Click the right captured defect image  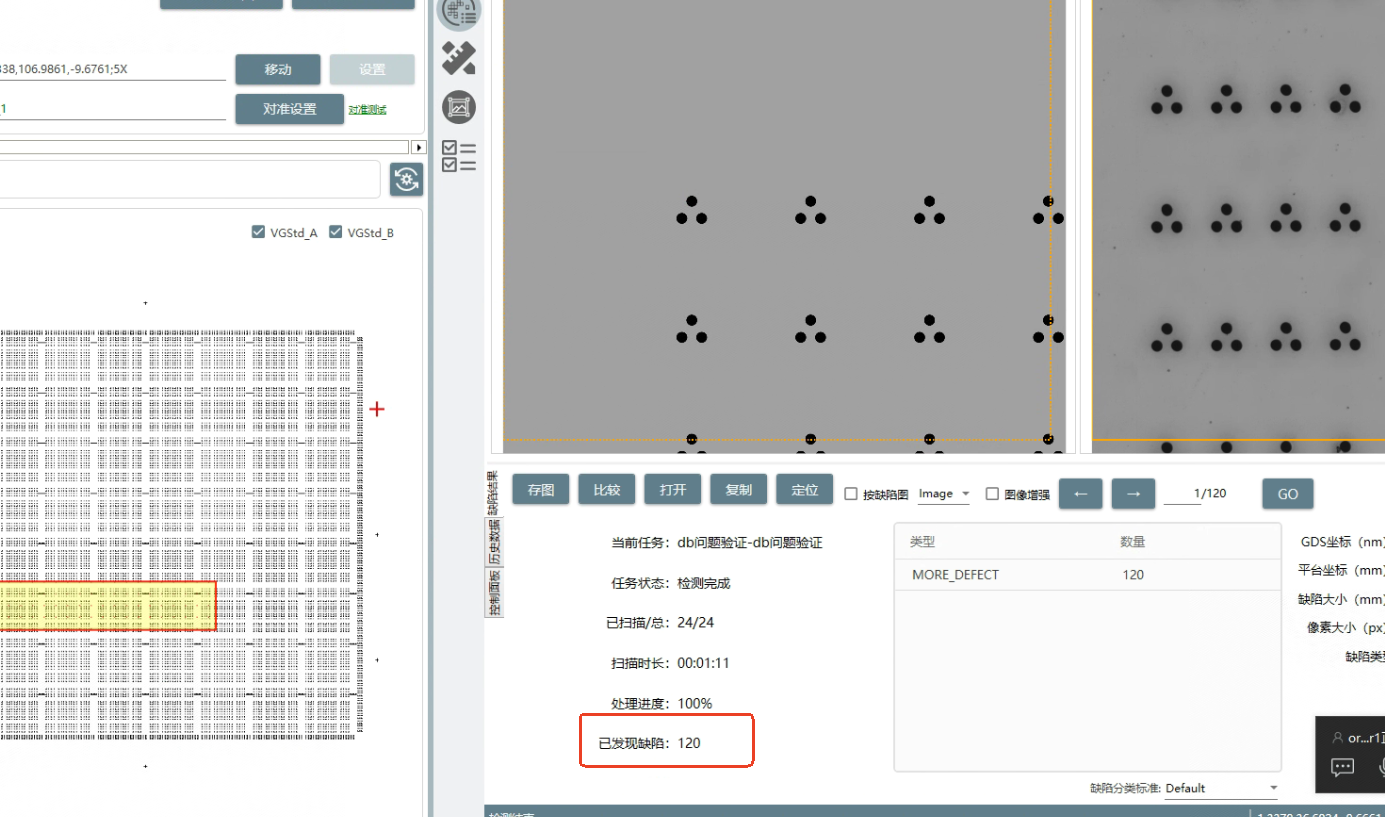tap(1238, 226)
